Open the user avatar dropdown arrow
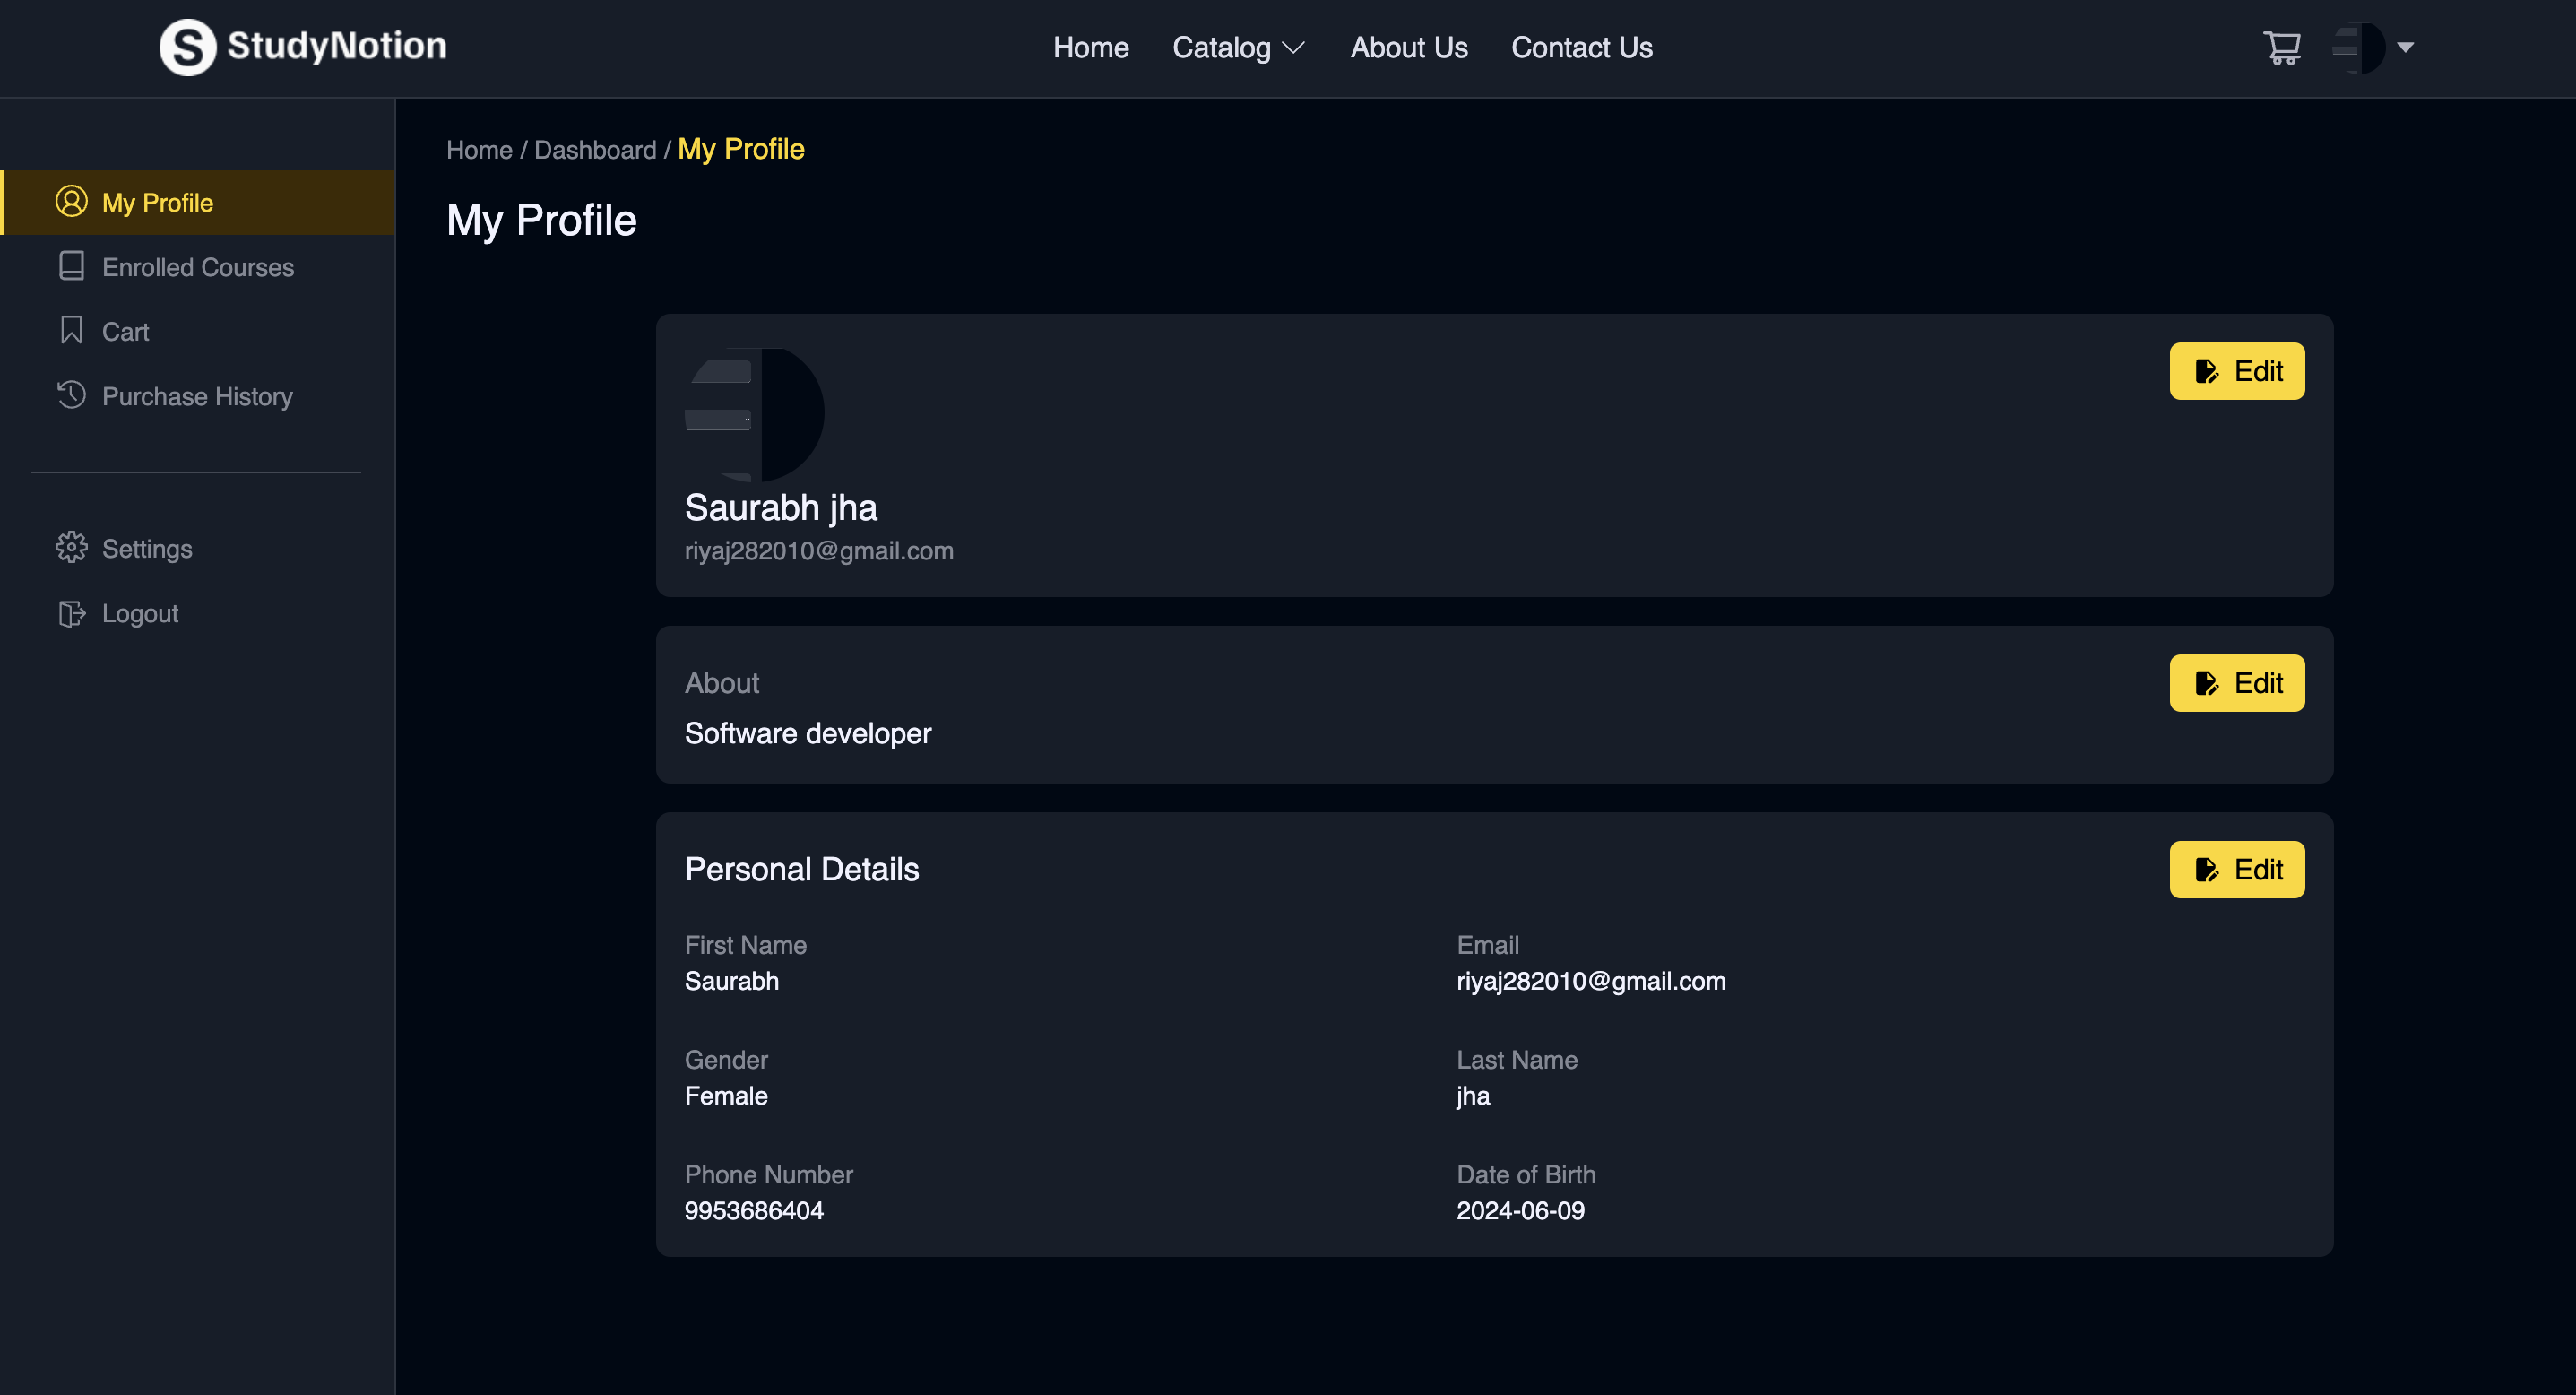 click(2405, 47)
